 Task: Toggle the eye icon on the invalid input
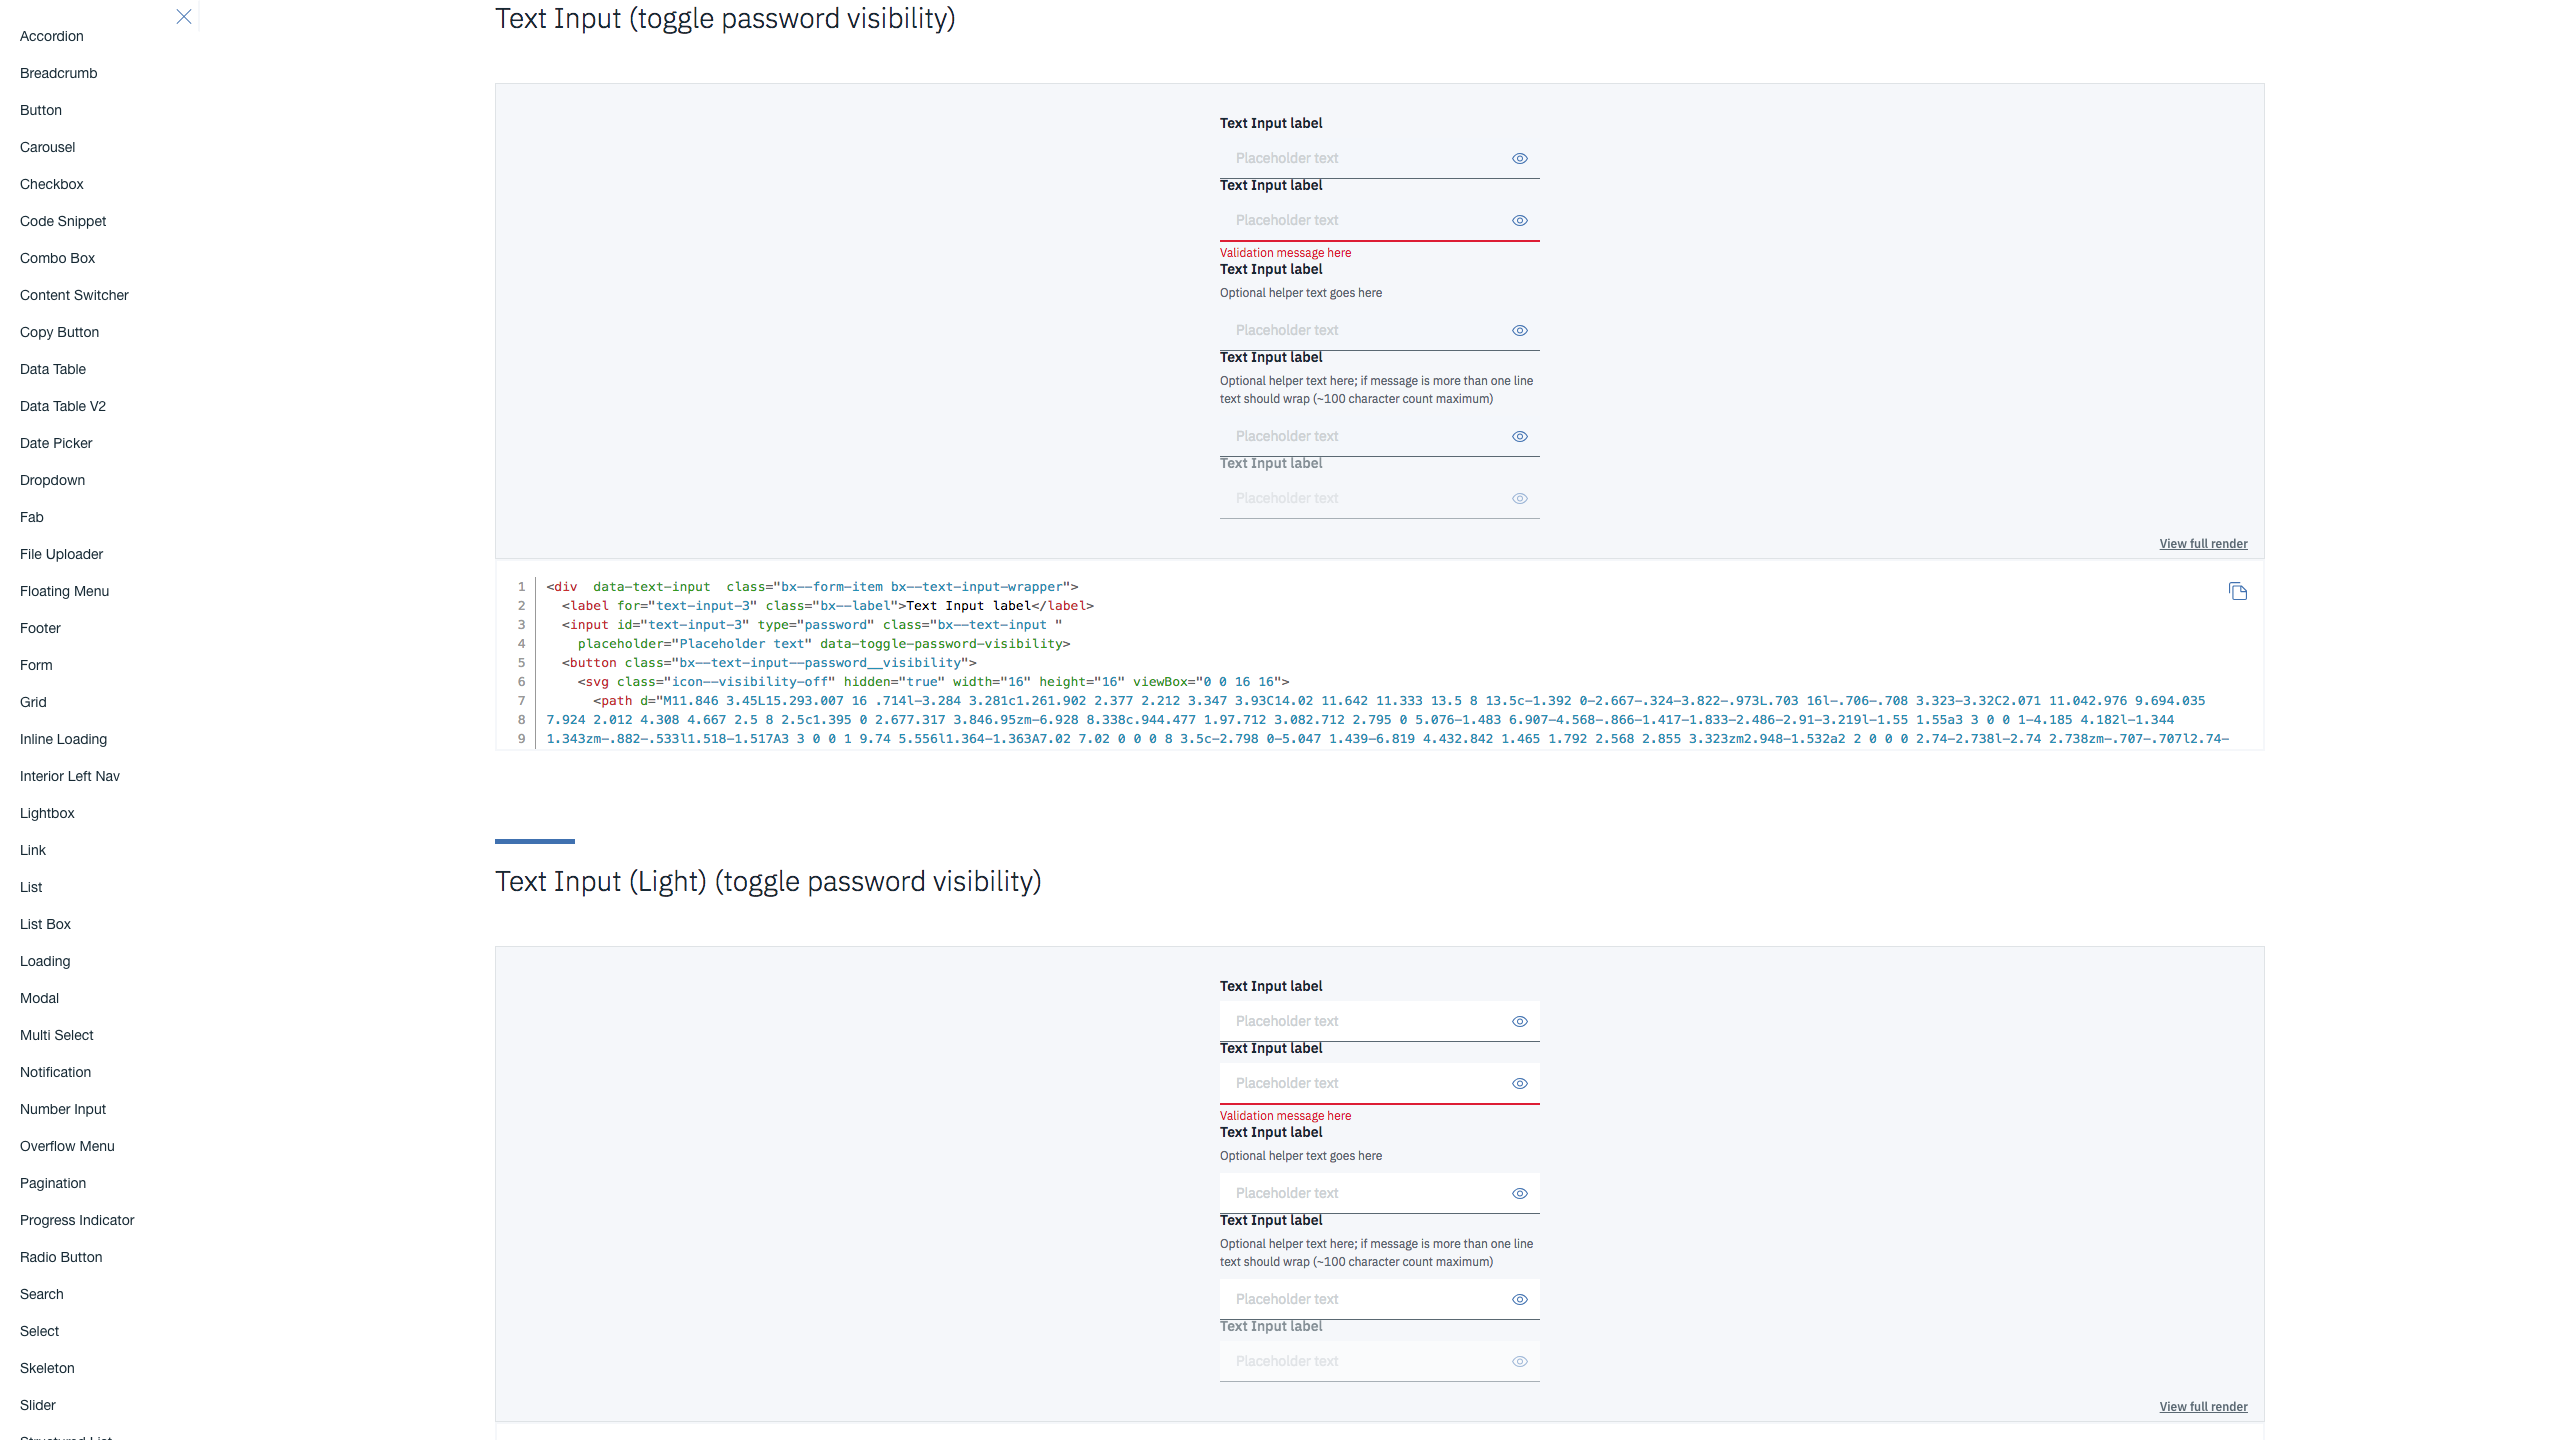pyautogui.click(x=1519, y=220)
